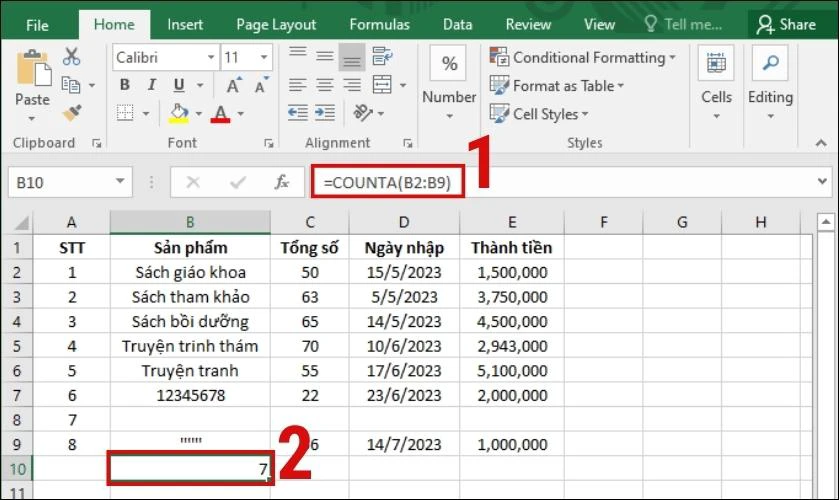840x500 pixels.
Task: Center text horizontally
Action: click(325, 85)
